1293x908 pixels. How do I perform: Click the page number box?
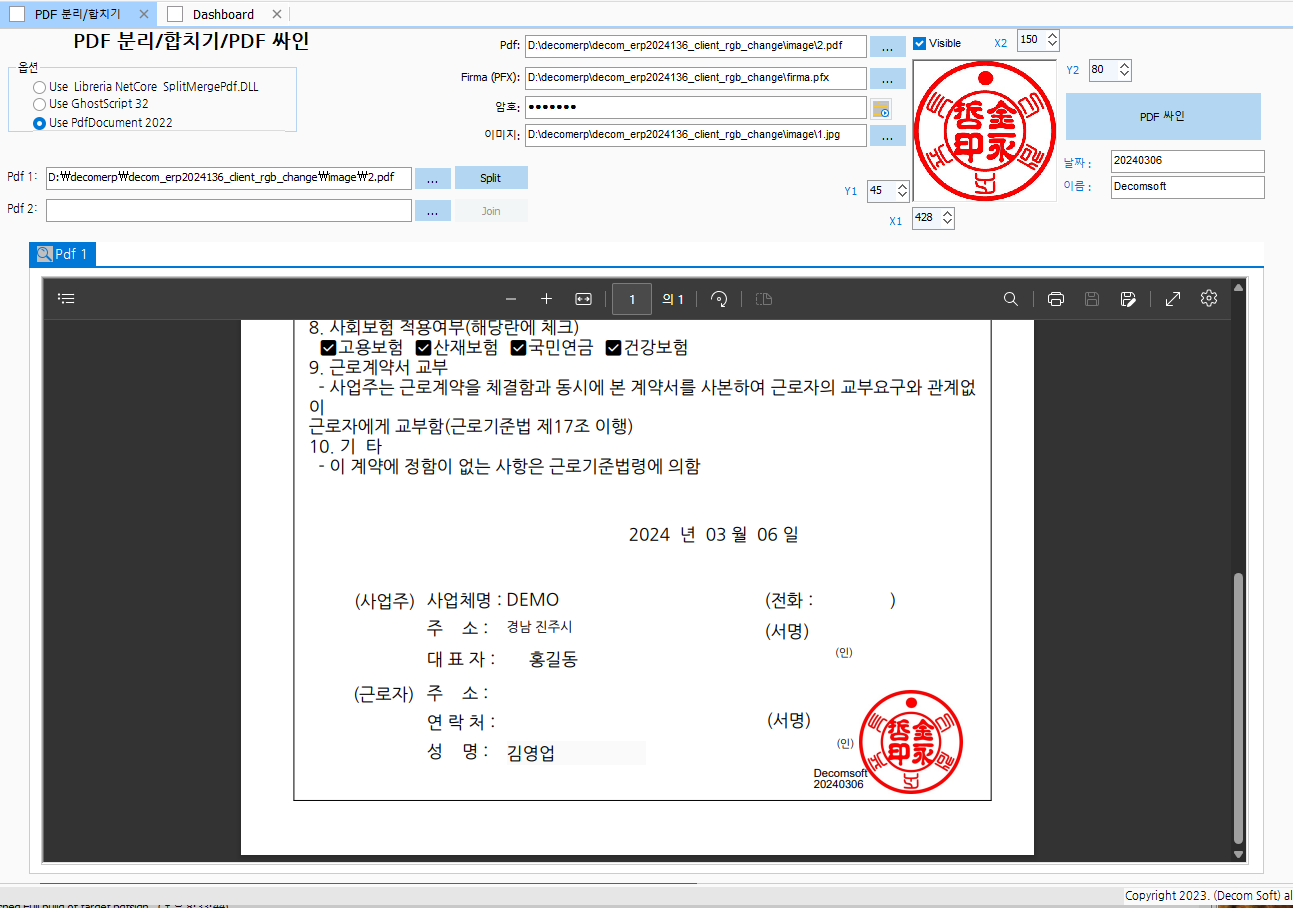[632, 299]
